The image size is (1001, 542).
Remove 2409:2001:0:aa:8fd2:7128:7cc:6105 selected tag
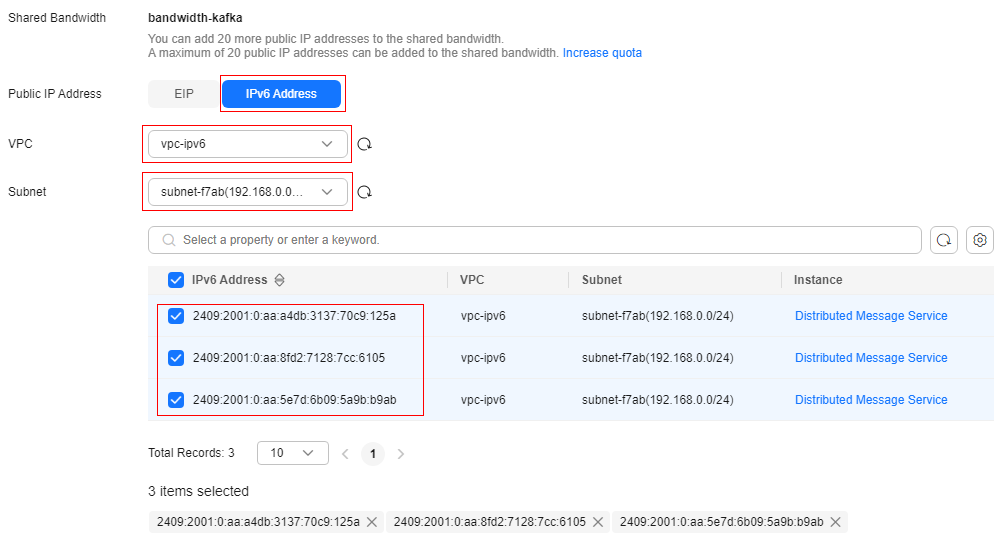[x=598, y=522]
